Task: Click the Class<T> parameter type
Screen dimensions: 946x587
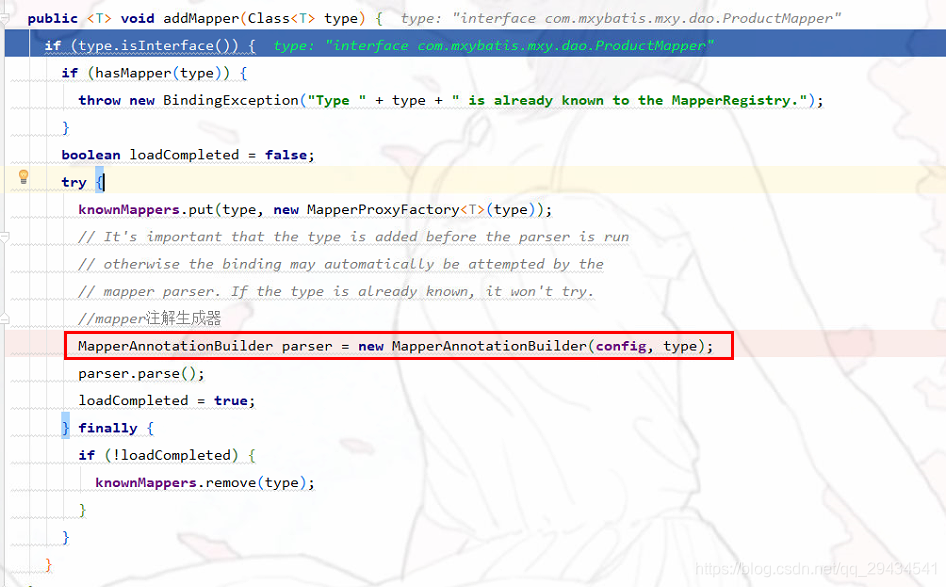Action: tap(281, 19)
